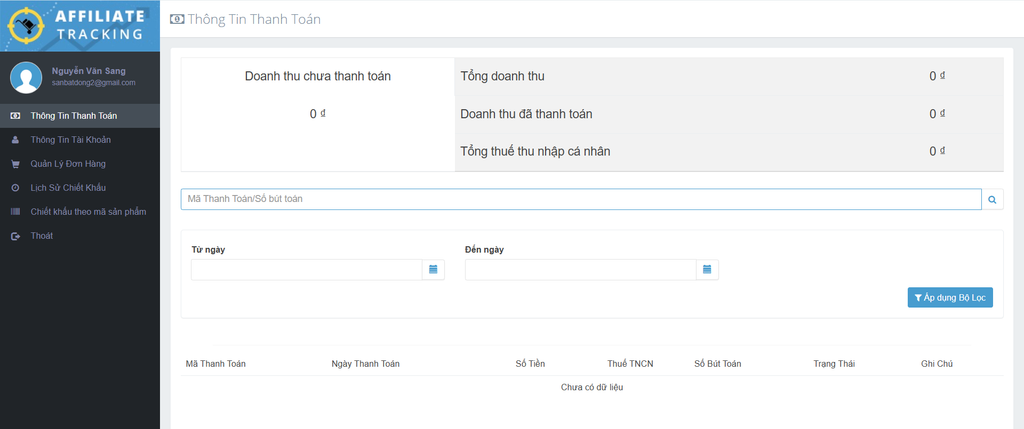Click the Nguyễn Văn Sang username
The height and width of the screenshot is (429, 1024).
(88, 71)
